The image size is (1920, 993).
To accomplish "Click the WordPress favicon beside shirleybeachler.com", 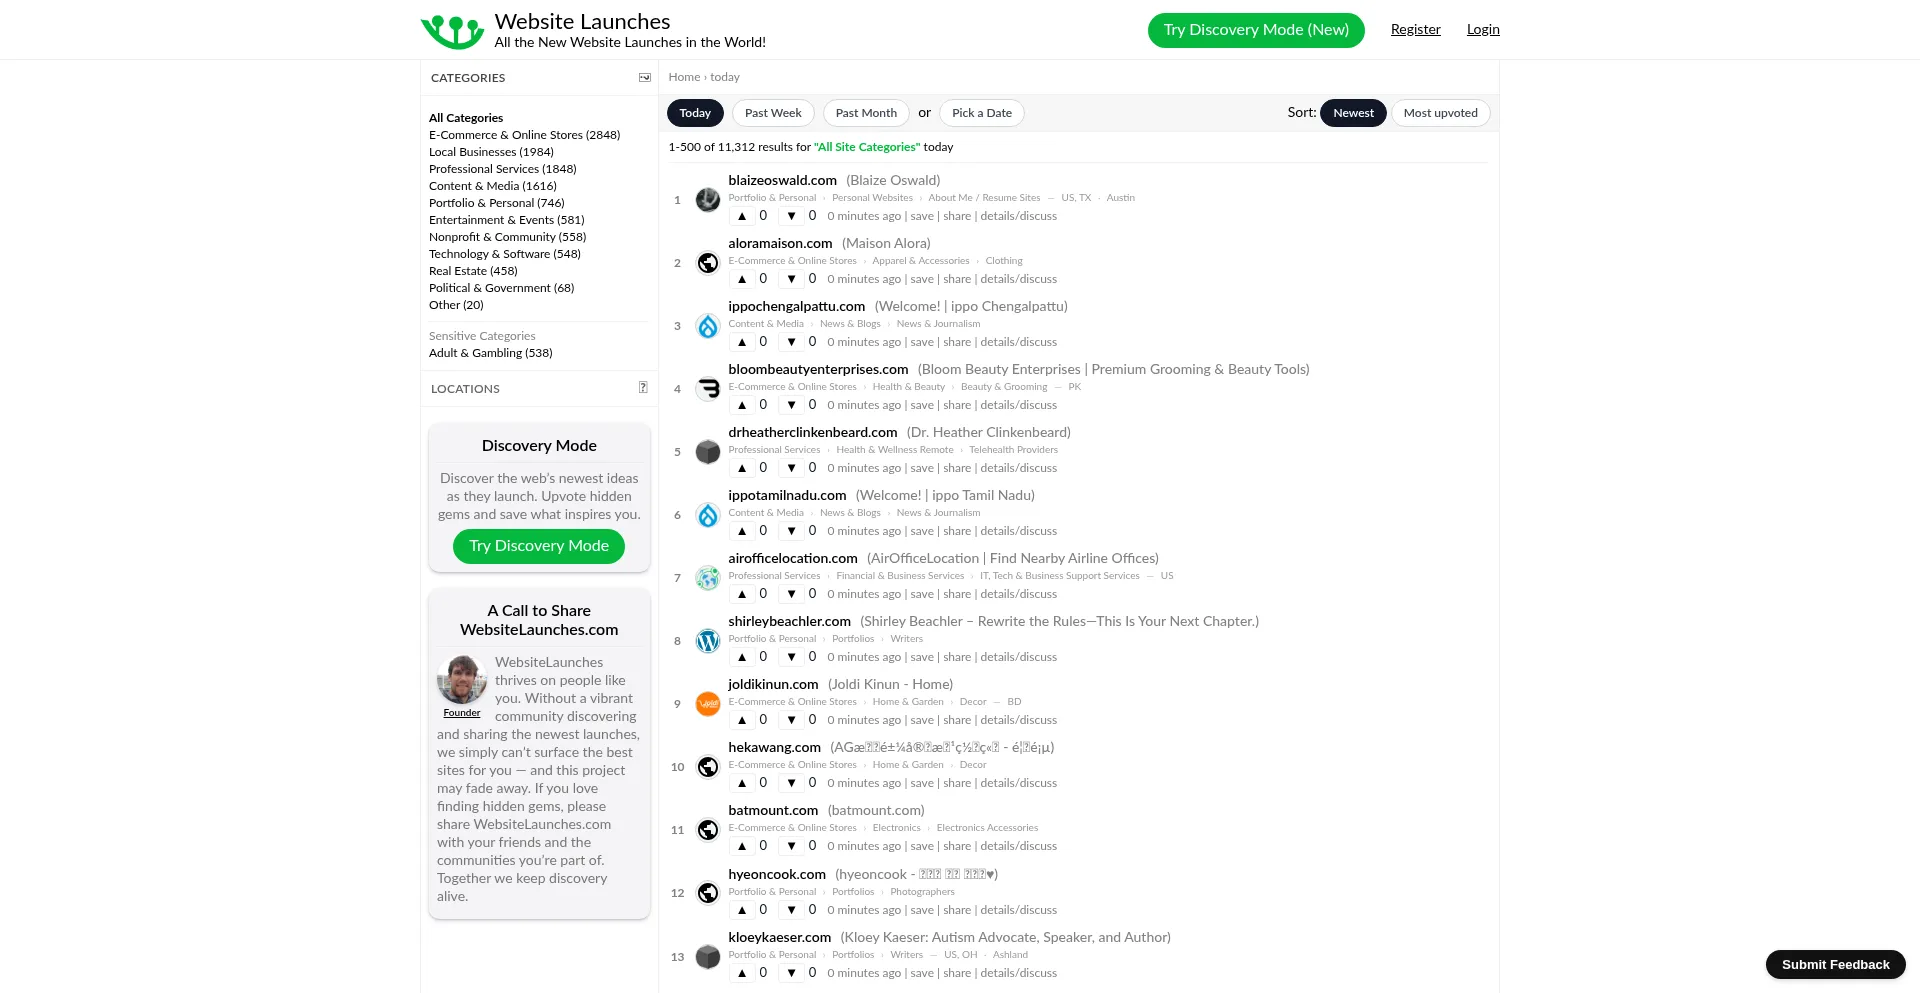I will point(708,641).
